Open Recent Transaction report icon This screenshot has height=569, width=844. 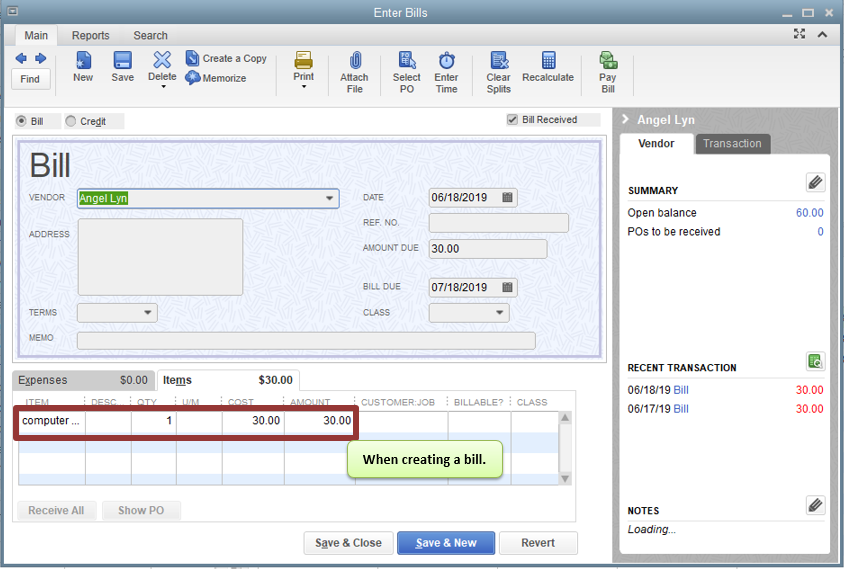[x=815, y=361]
